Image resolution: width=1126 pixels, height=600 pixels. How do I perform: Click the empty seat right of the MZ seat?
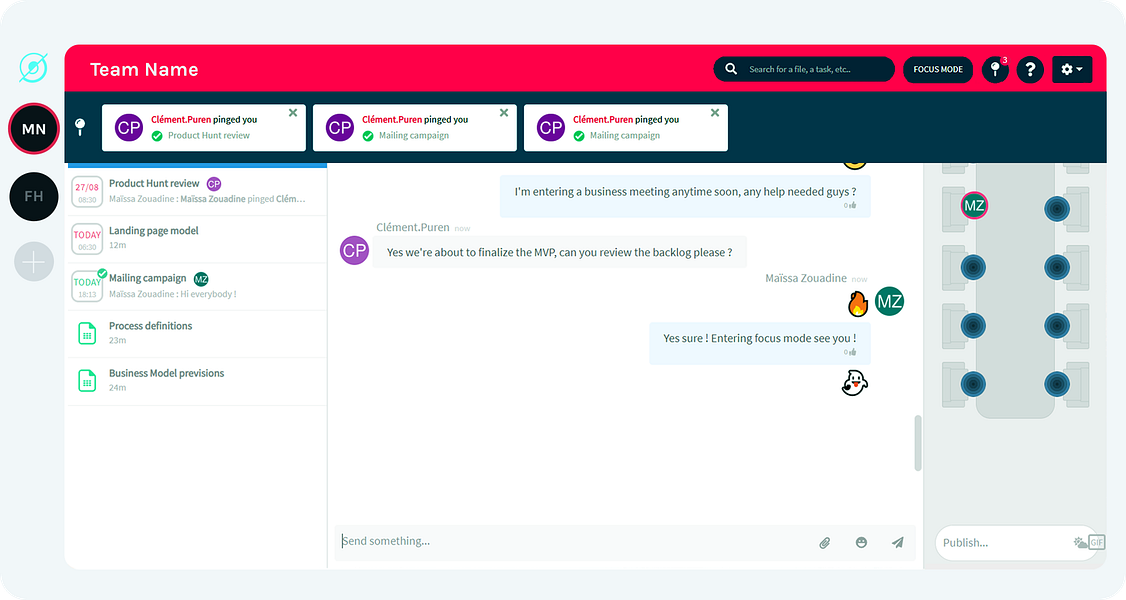click(1057, 209)
